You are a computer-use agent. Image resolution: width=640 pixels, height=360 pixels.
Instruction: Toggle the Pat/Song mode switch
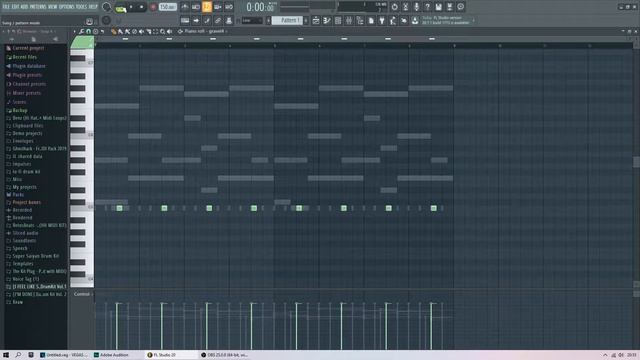121,8
